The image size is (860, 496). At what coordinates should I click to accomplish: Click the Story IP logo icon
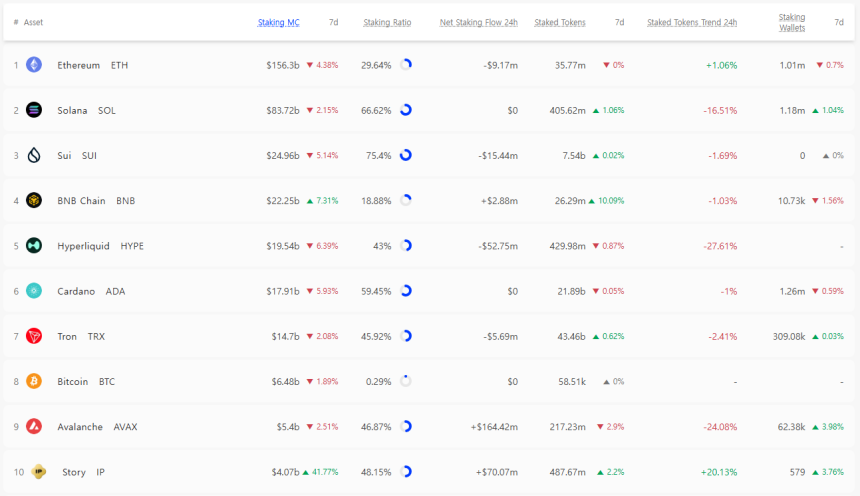point(39,471)
